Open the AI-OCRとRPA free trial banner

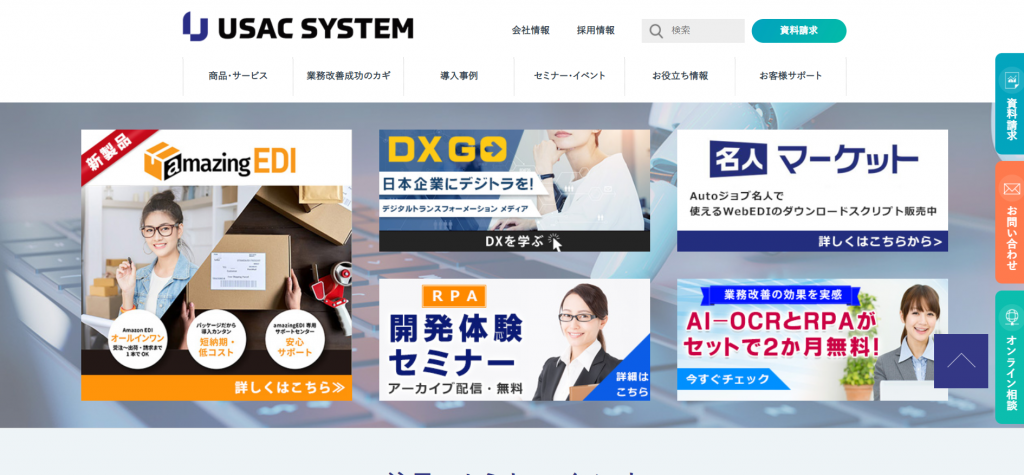[812, 340]
